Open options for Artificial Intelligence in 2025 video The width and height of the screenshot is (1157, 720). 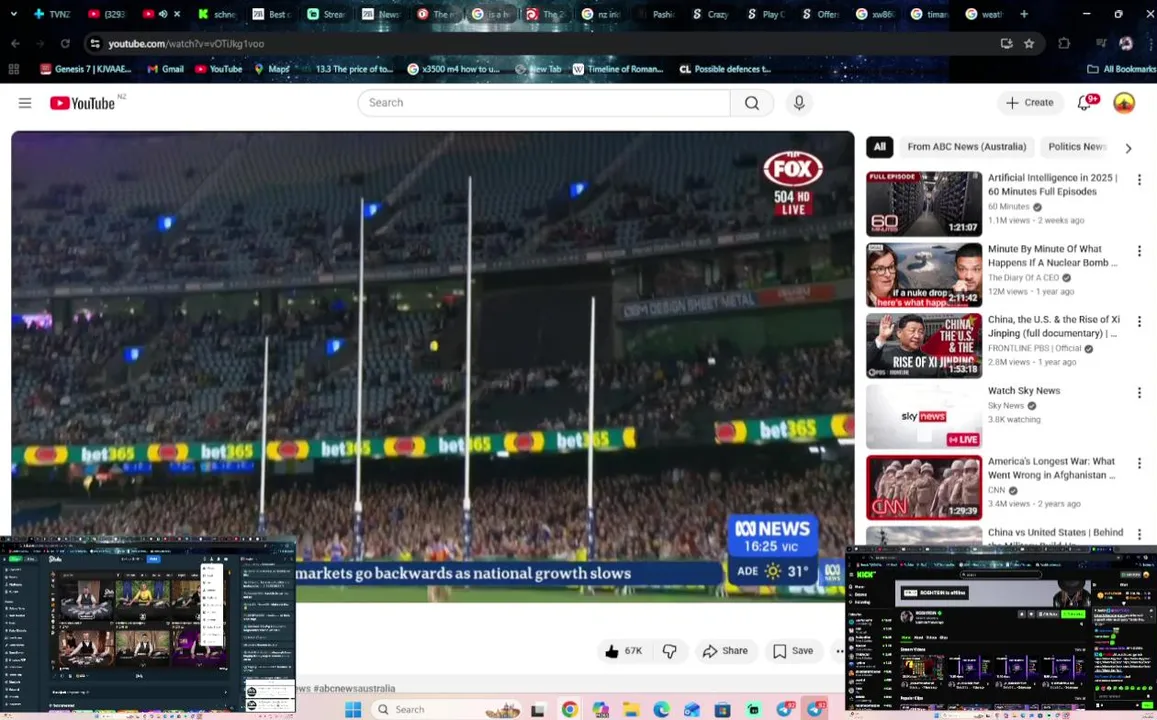tap(1139, 180)
